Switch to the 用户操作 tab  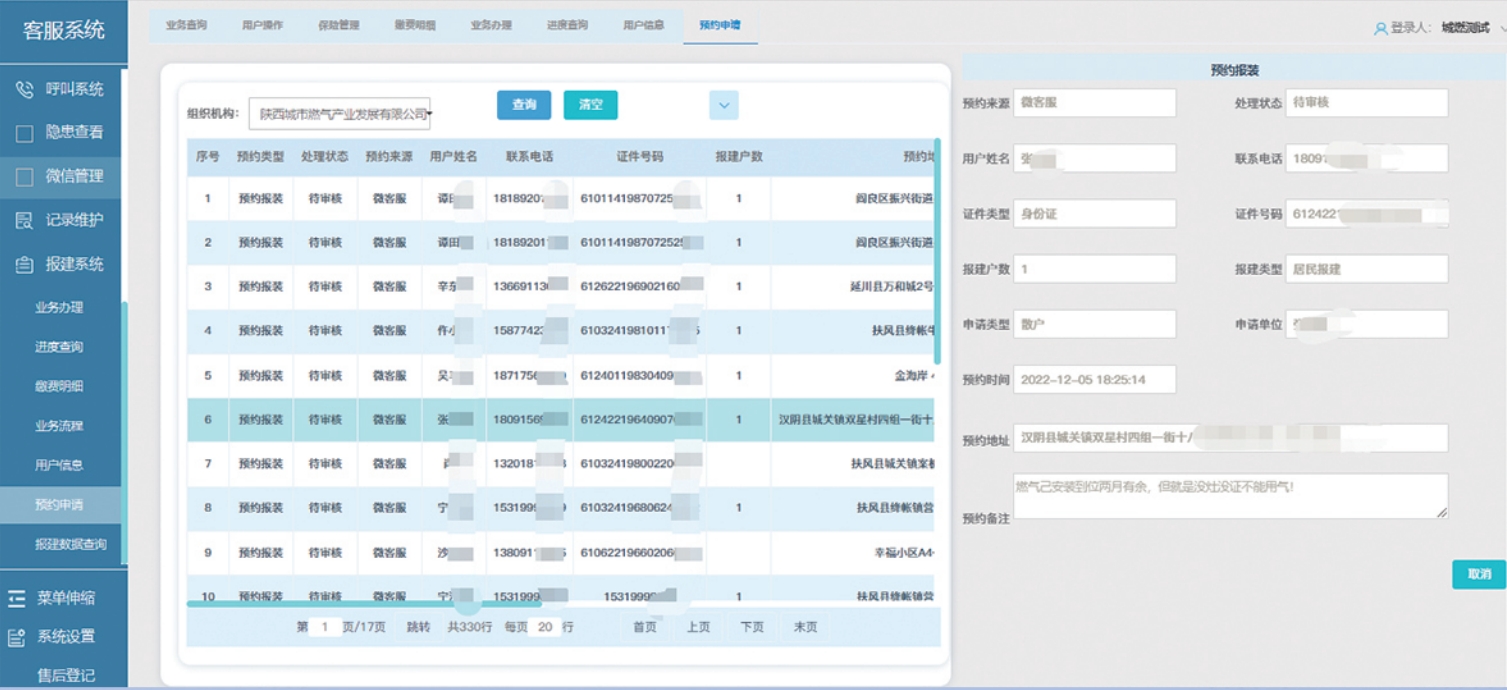click(262, 25)
